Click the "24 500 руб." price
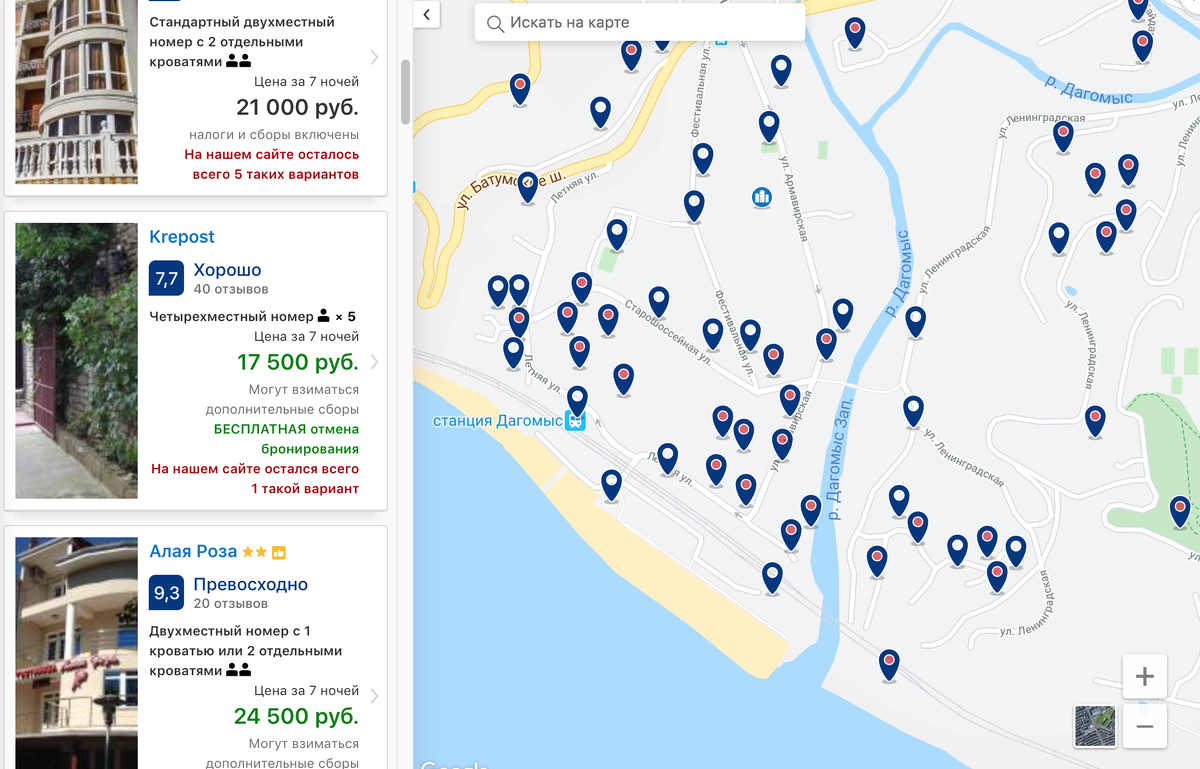This screenshot has height=769, width=1200. coord(296,716)
